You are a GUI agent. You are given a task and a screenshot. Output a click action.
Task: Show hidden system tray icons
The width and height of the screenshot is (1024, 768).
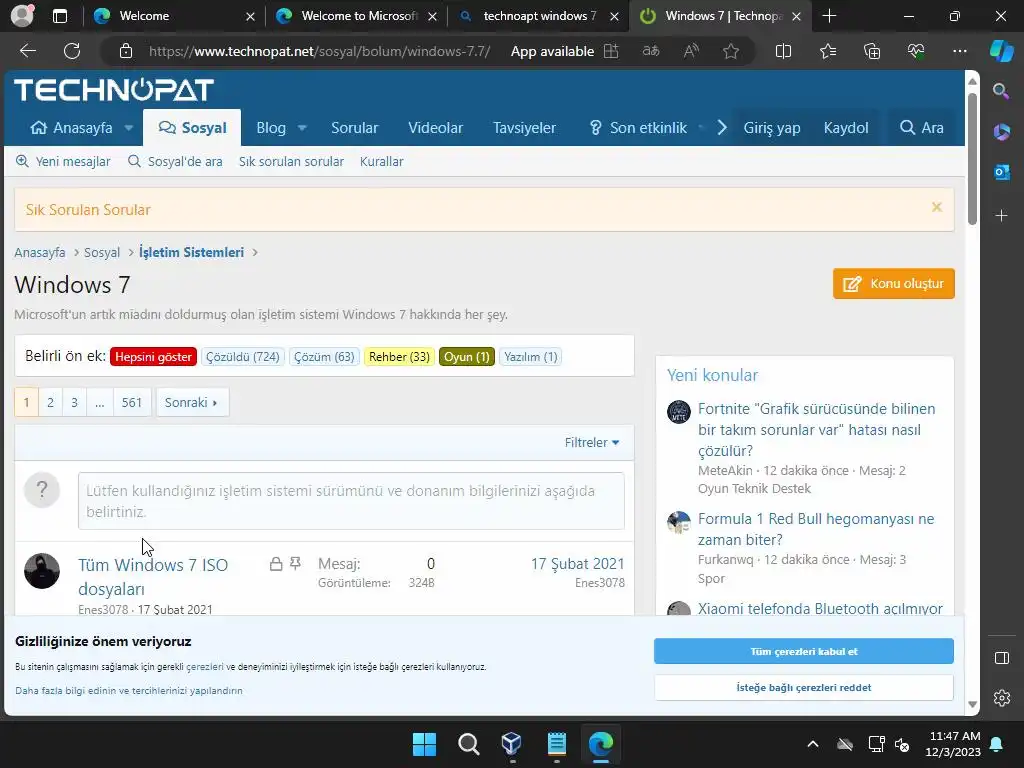pyautogui.click(x=812, y=744)
